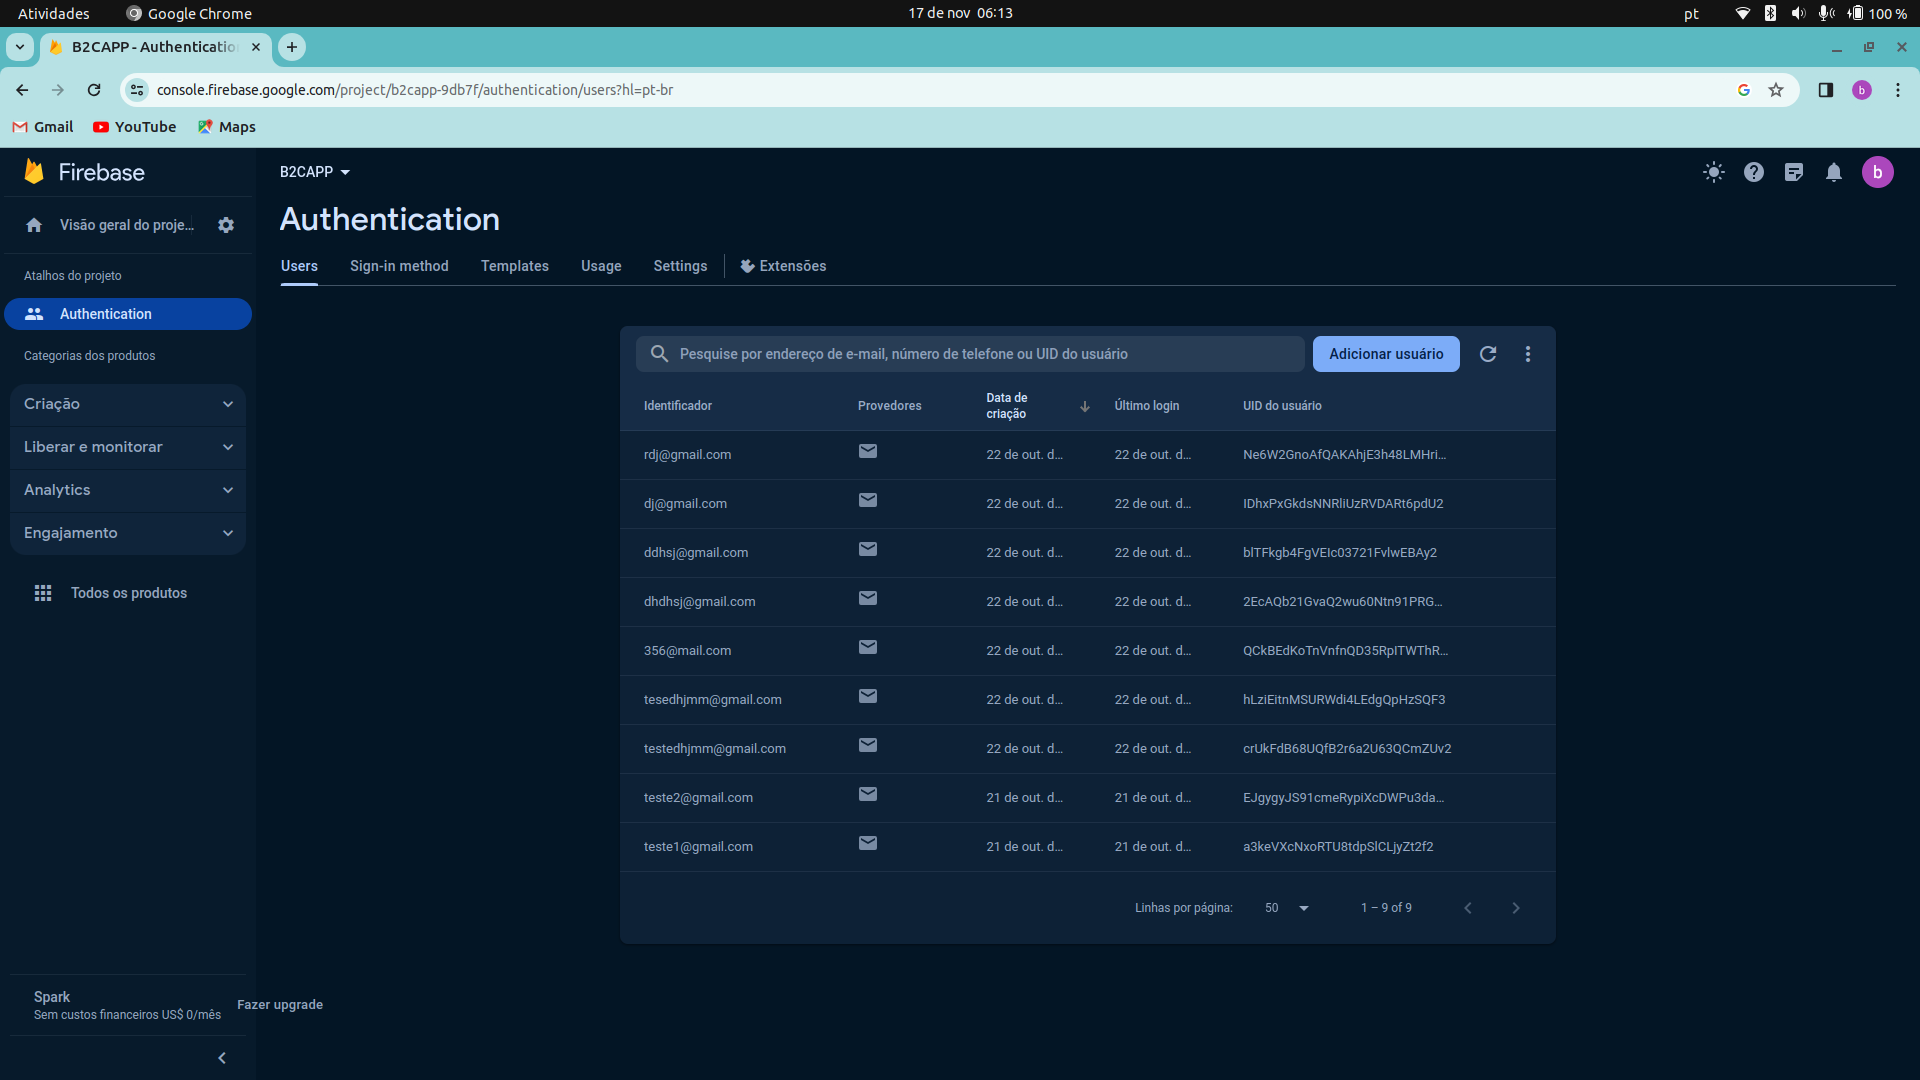The width and height of the screenshot is (1920, 1080).
Task: Select user row teste1@gmail.com
Action: [1087, 847]
